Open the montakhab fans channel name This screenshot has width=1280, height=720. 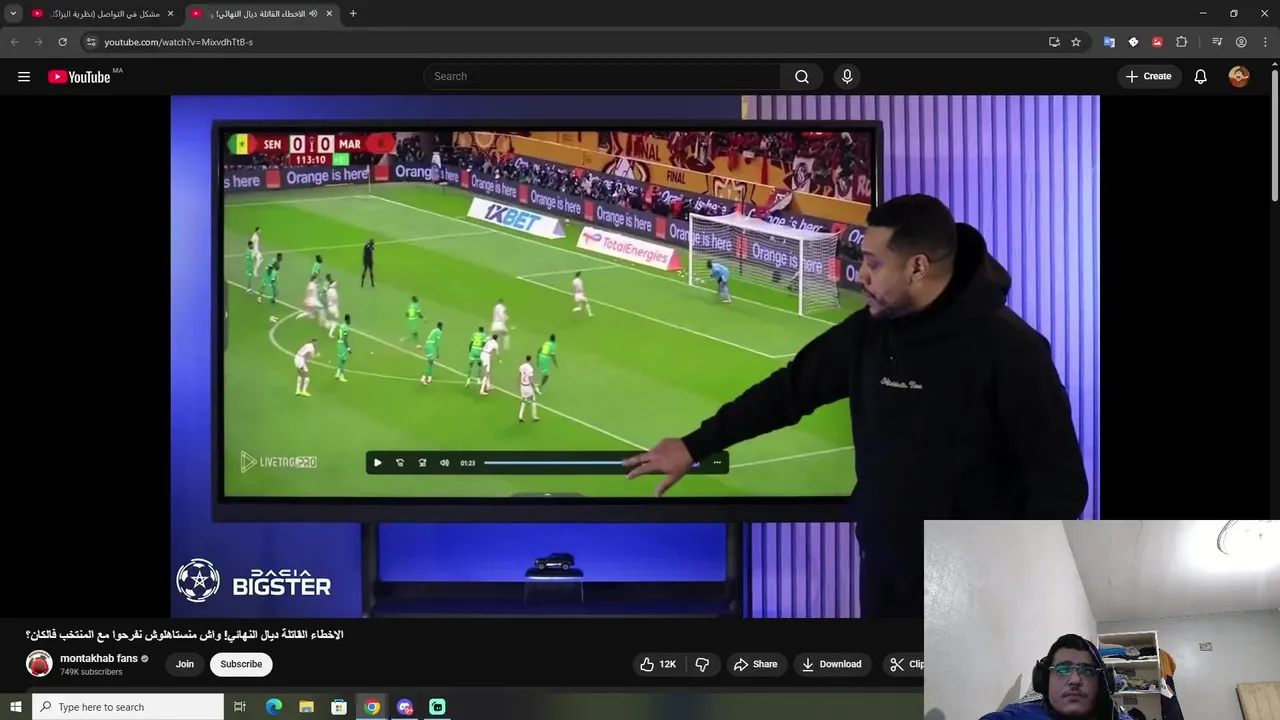(99, 658)
